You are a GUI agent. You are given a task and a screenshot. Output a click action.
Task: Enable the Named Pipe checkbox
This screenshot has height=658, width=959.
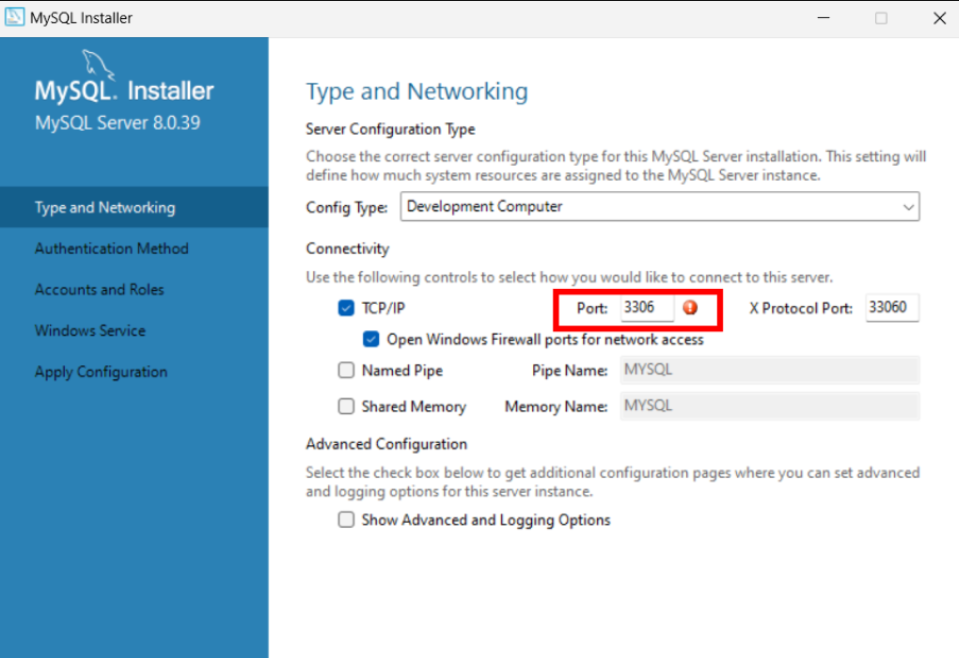[346, 370]
